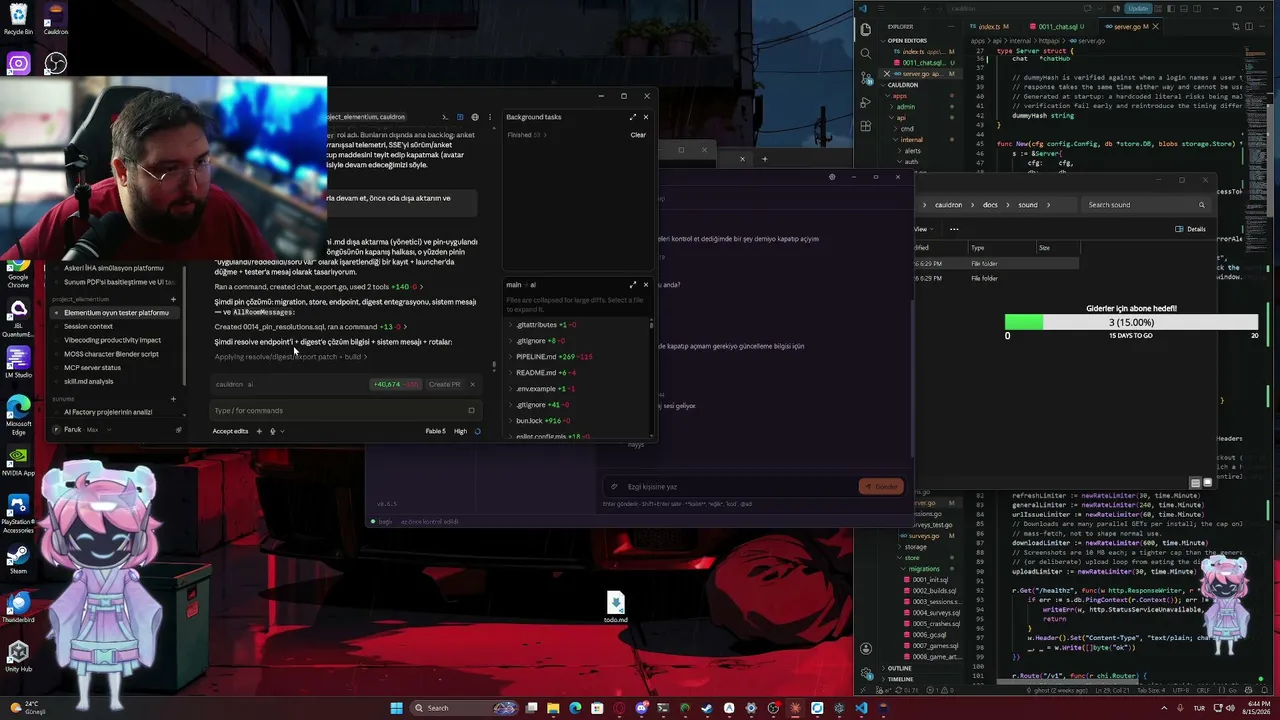Open Source Control in VS Code activity bar
1280x720 pixels.
(866, 76)
